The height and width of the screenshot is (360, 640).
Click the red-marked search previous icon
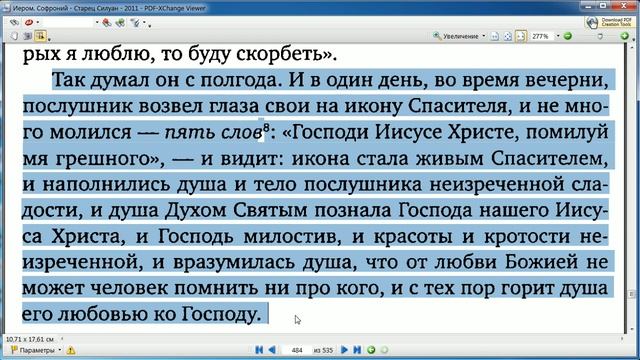tap(107, 23)
